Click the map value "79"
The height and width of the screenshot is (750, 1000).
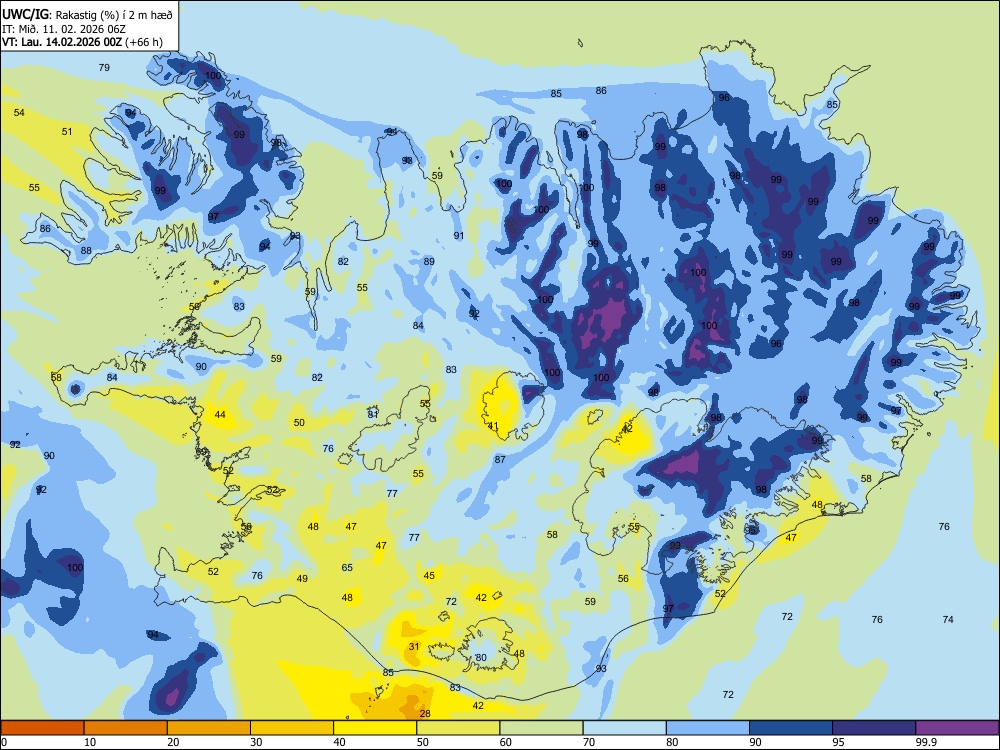click(x=104, y=67)
